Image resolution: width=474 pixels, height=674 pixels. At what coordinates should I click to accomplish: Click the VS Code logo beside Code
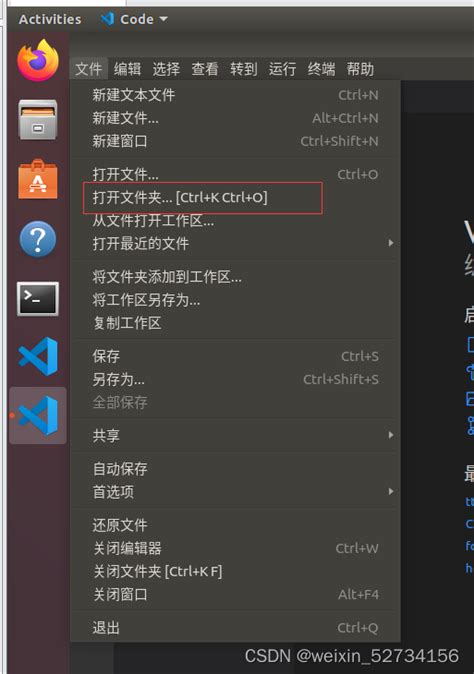107,19
